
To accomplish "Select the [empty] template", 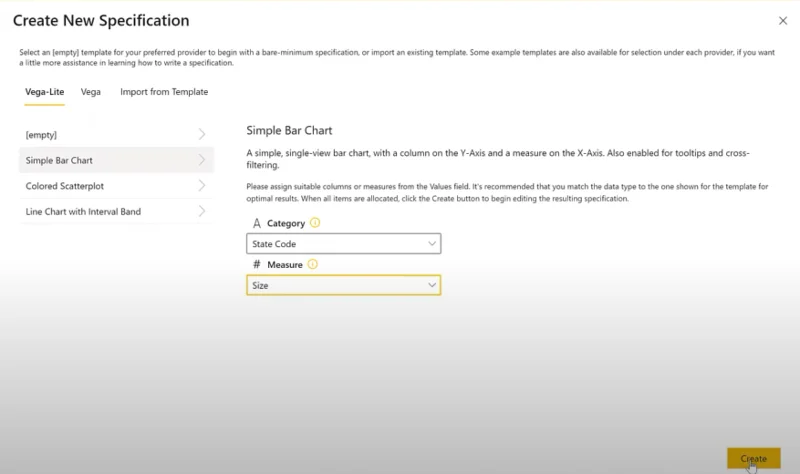I will (116, 135).
